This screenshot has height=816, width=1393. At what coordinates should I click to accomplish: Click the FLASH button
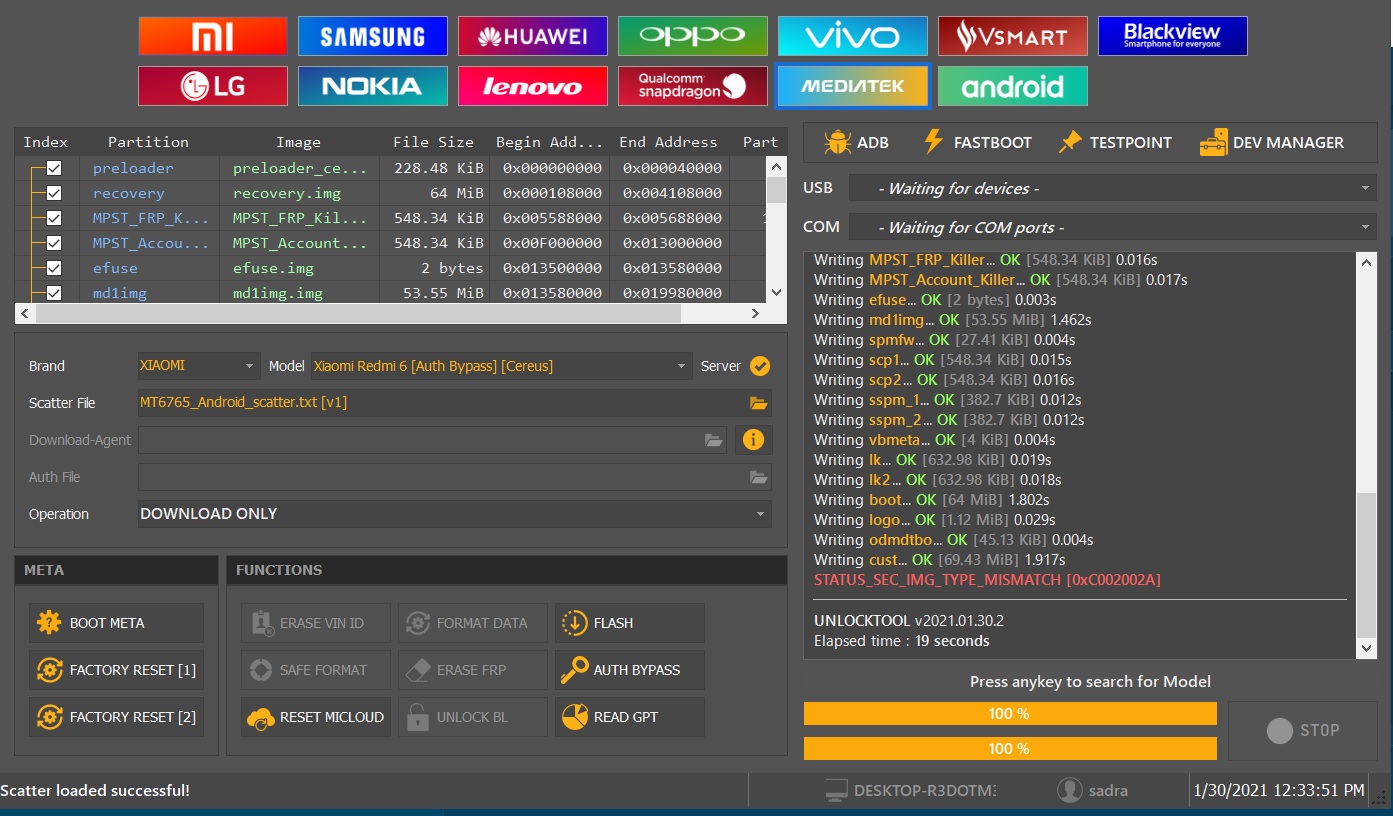pyautogui.click(x=630, y=623)
